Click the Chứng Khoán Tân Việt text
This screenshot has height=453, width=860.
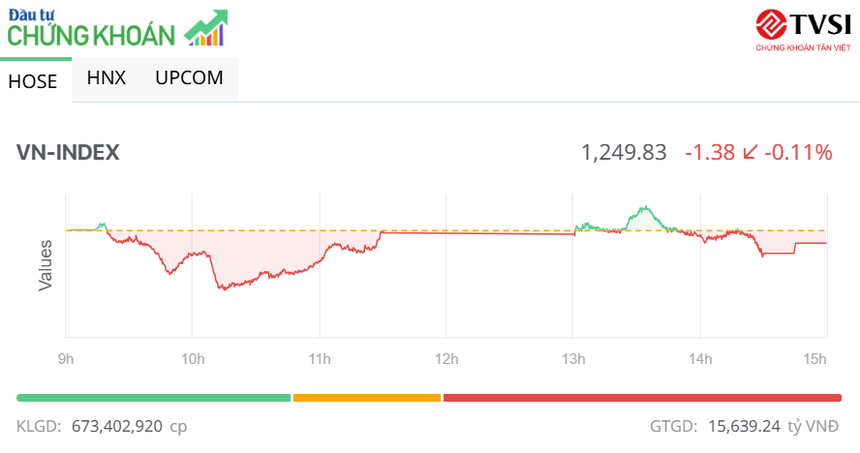(802, 47)
